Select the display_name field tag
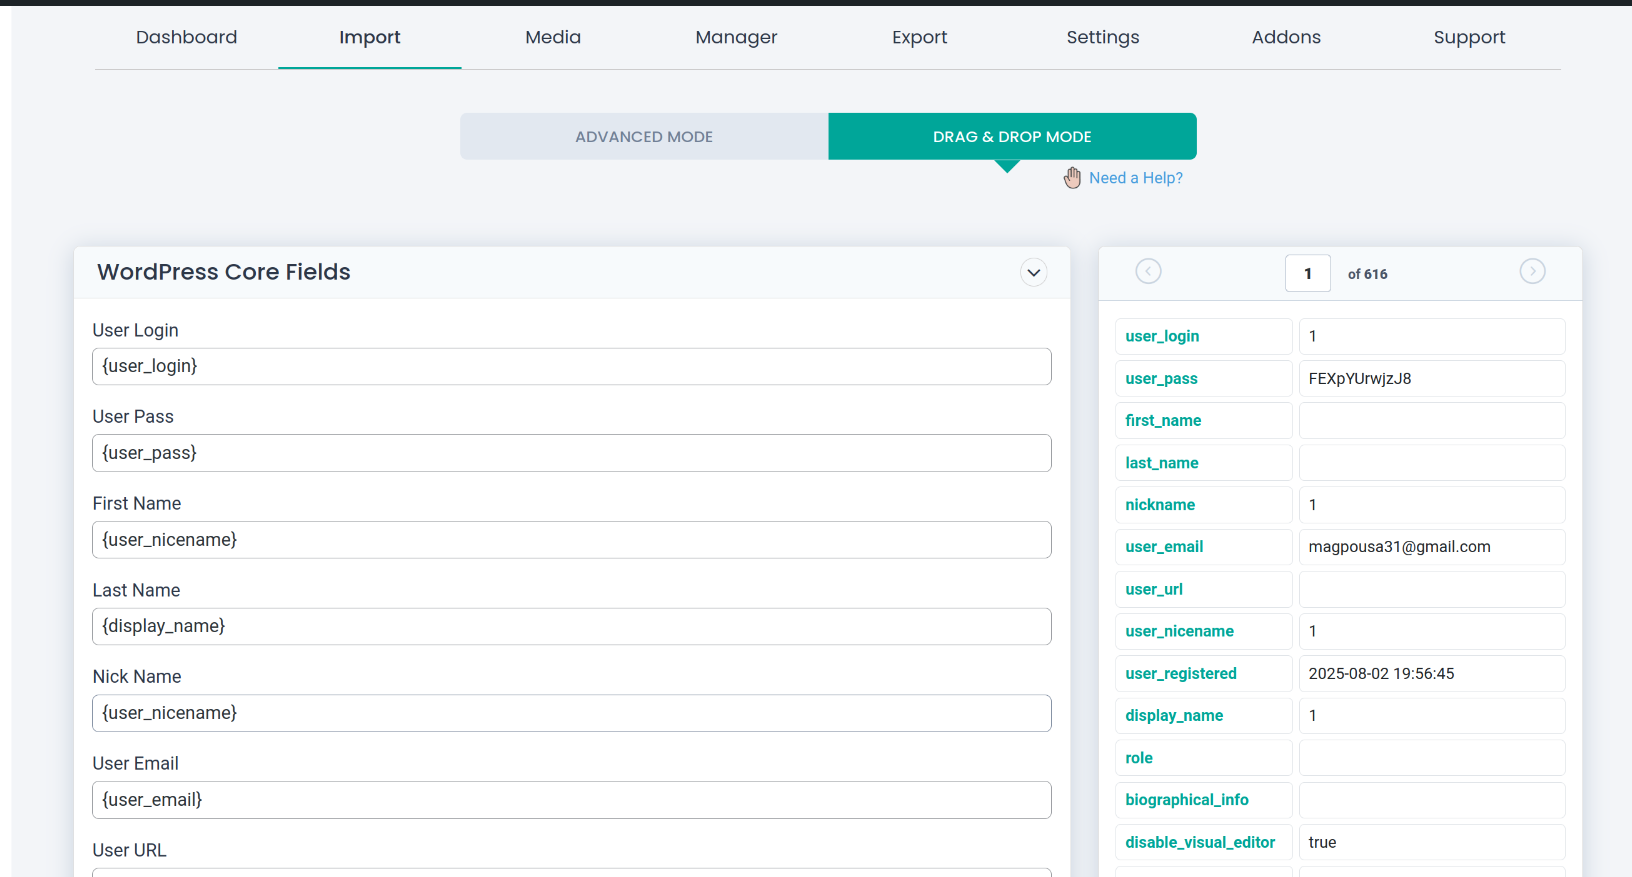The image size is (1632, 877). tap(1174, 716)
